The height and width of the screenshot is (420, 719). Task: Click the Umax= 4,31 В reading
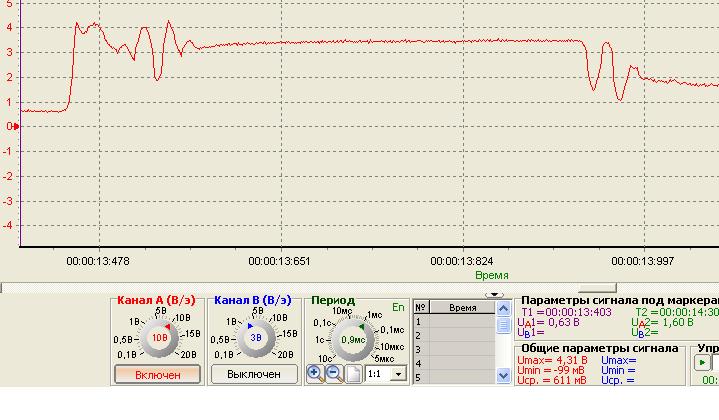[x=552, y=360]
